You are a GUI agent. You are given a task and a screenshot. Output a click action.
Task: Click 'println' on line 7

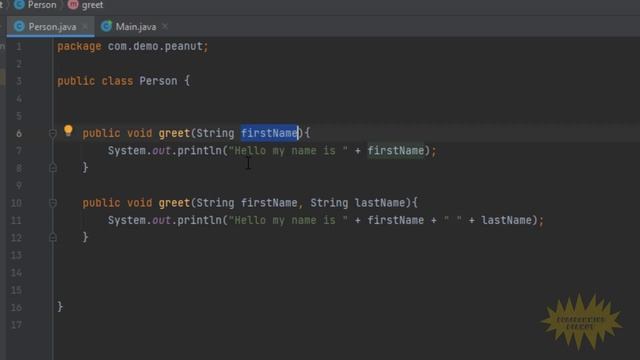[200, 151]
